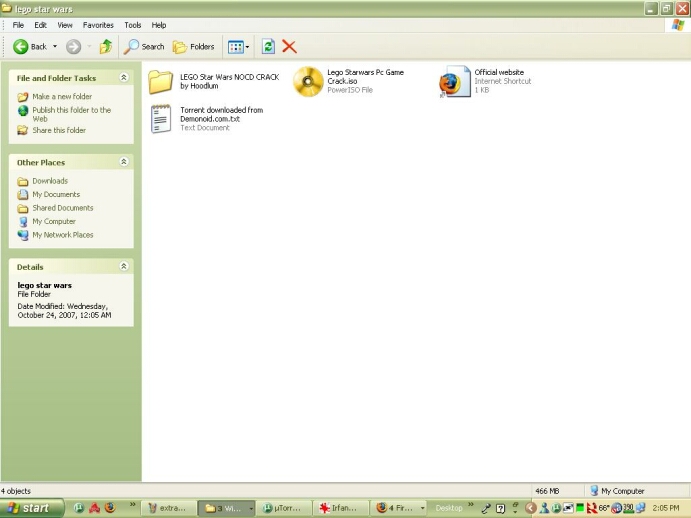Go to My Network Places
Screen dimensions: 691x518
point(62,235)
